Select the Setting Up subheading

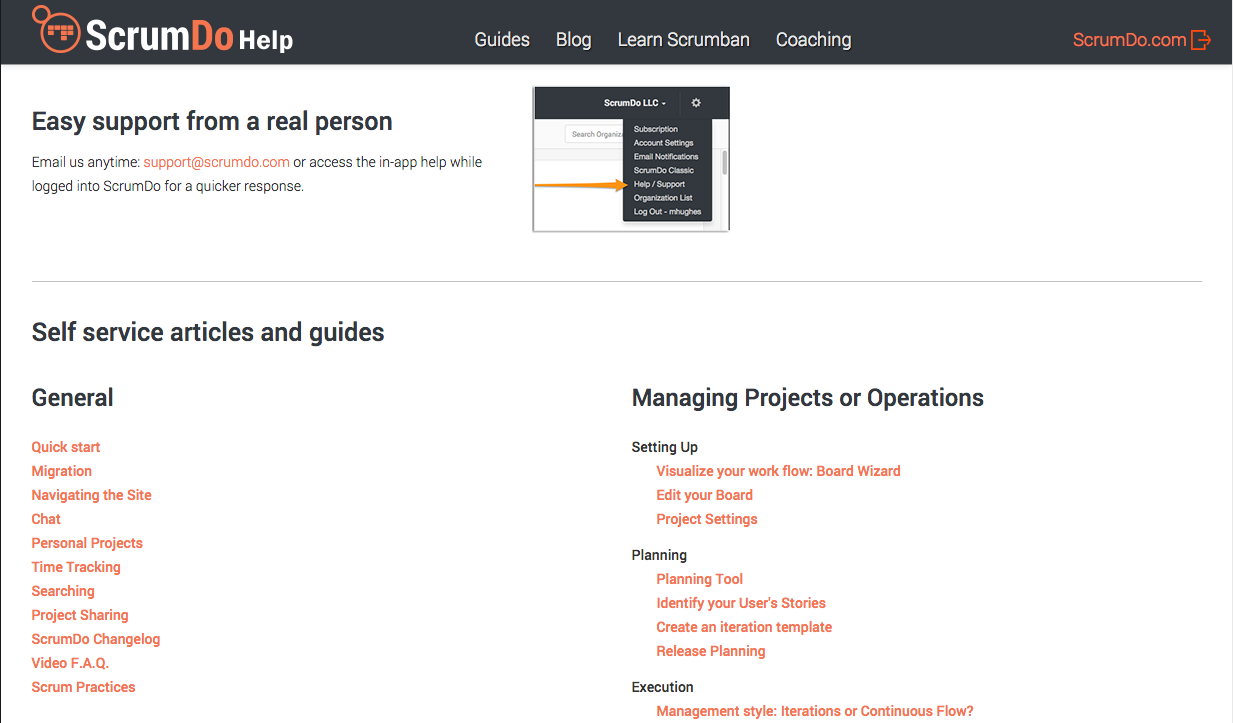coord(665,447)
